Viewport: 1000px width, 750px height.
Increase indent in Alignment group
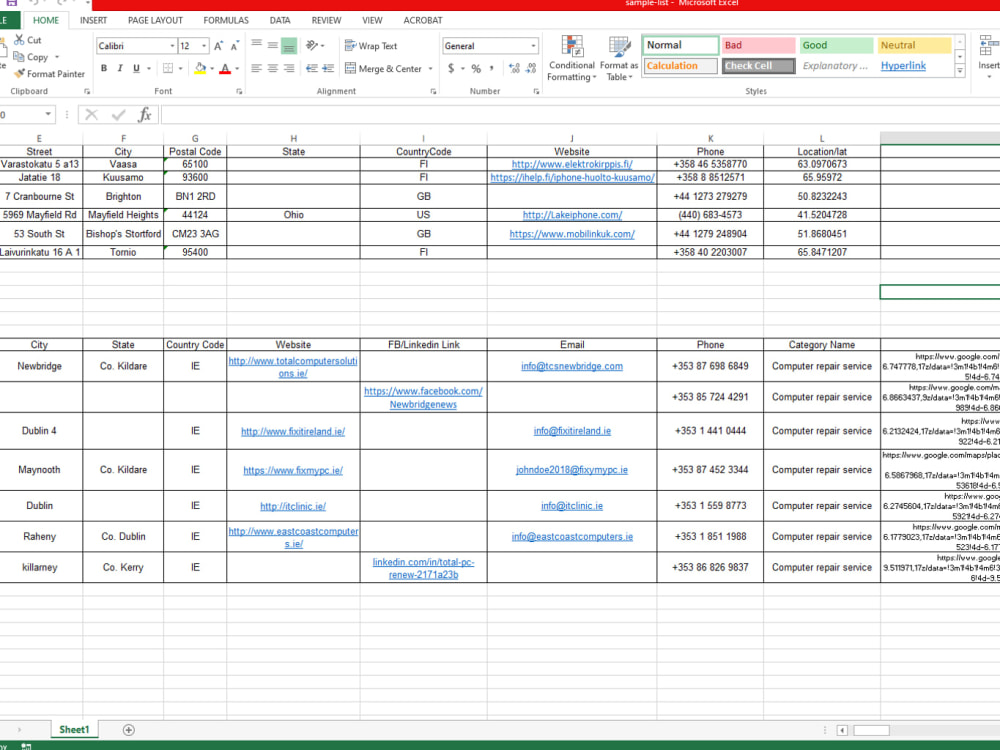328,68
